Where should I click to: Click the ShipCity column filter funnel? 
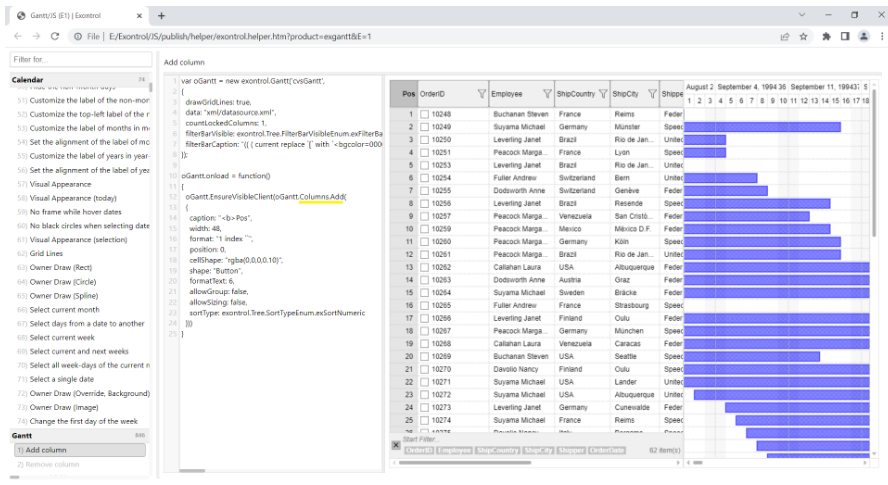click(651, 94)
